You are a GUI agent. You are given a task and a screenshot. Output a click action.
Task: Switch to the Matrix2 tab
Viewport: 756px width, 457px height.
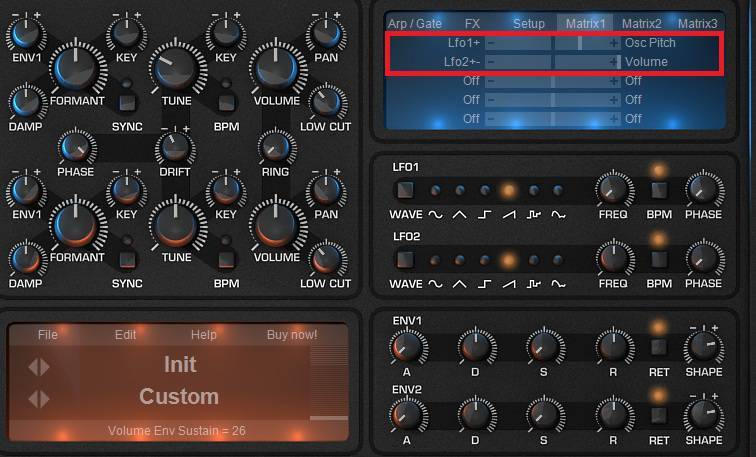pos(641,22)
